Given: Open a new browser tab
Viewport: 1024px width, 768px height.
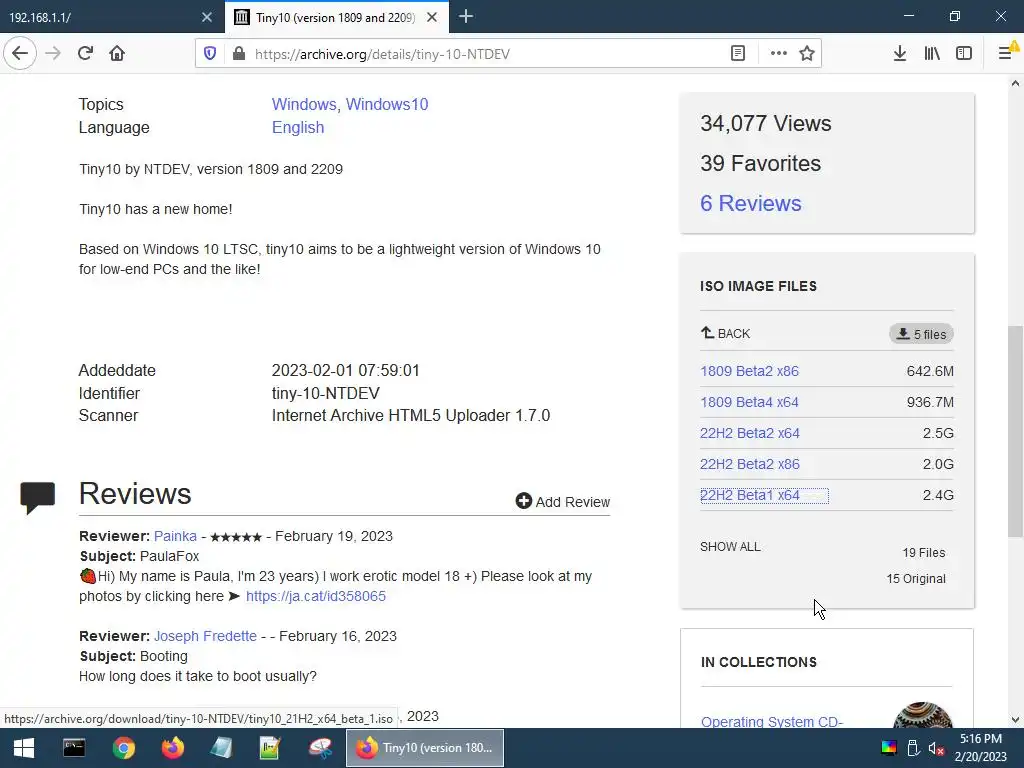Looking at the screenshot, I should point(466,17).
